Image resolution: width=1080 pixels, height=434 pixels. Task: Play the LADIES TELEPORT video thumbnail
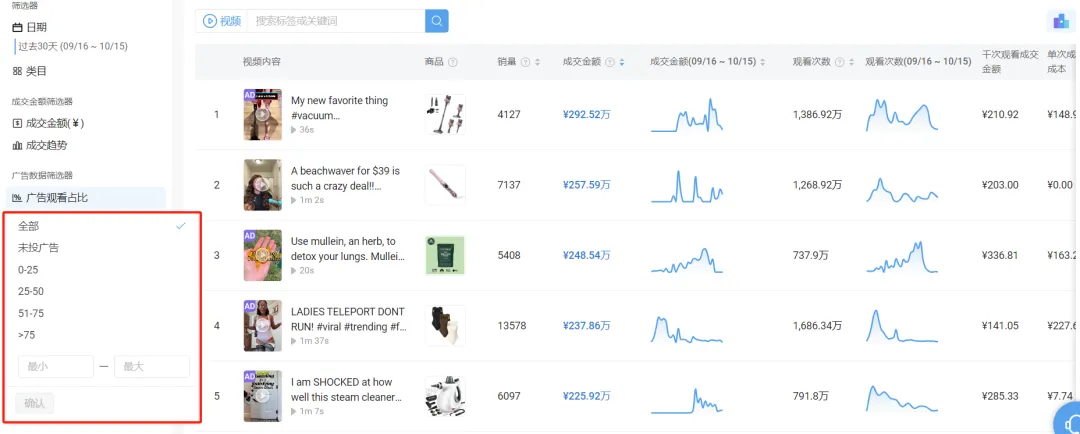262,325
